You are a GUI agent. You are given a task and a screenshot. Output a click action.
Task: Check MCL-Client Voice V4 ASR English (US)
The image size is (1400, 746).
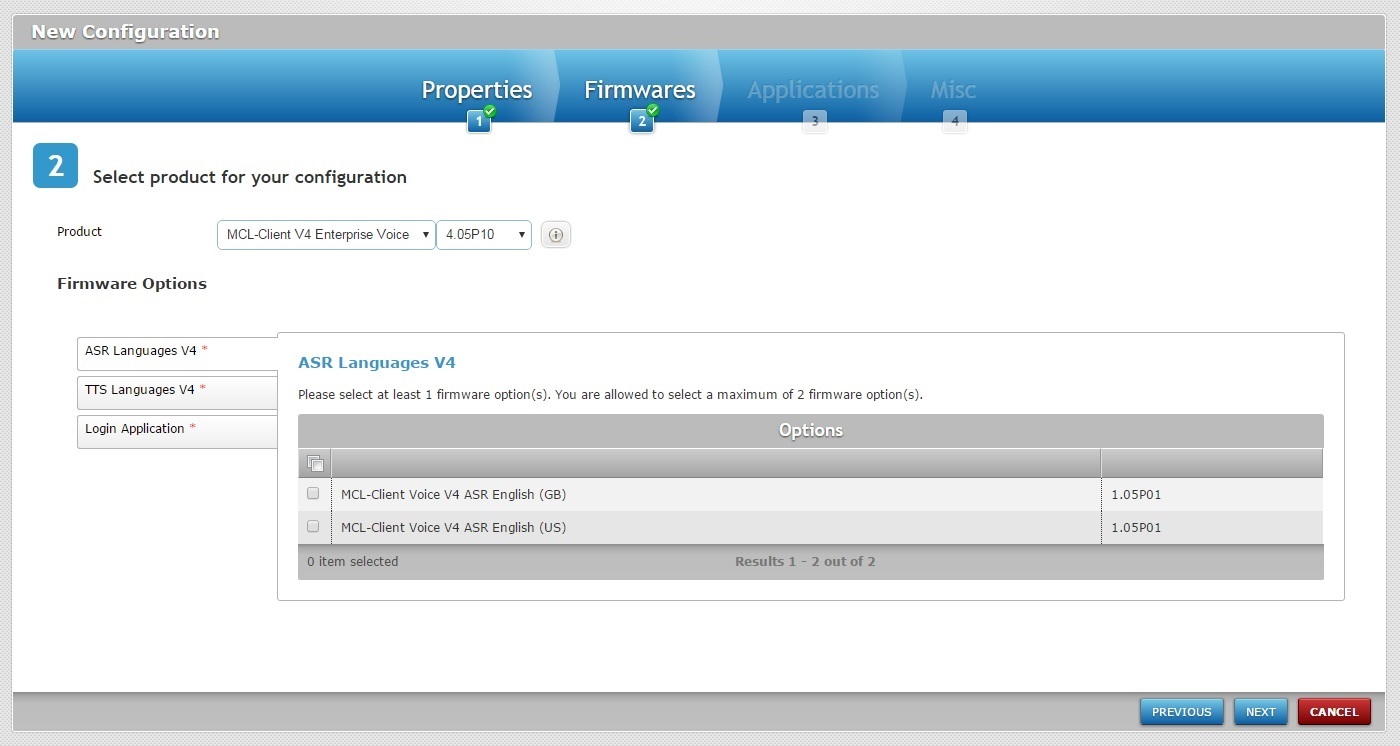[313, 526]
